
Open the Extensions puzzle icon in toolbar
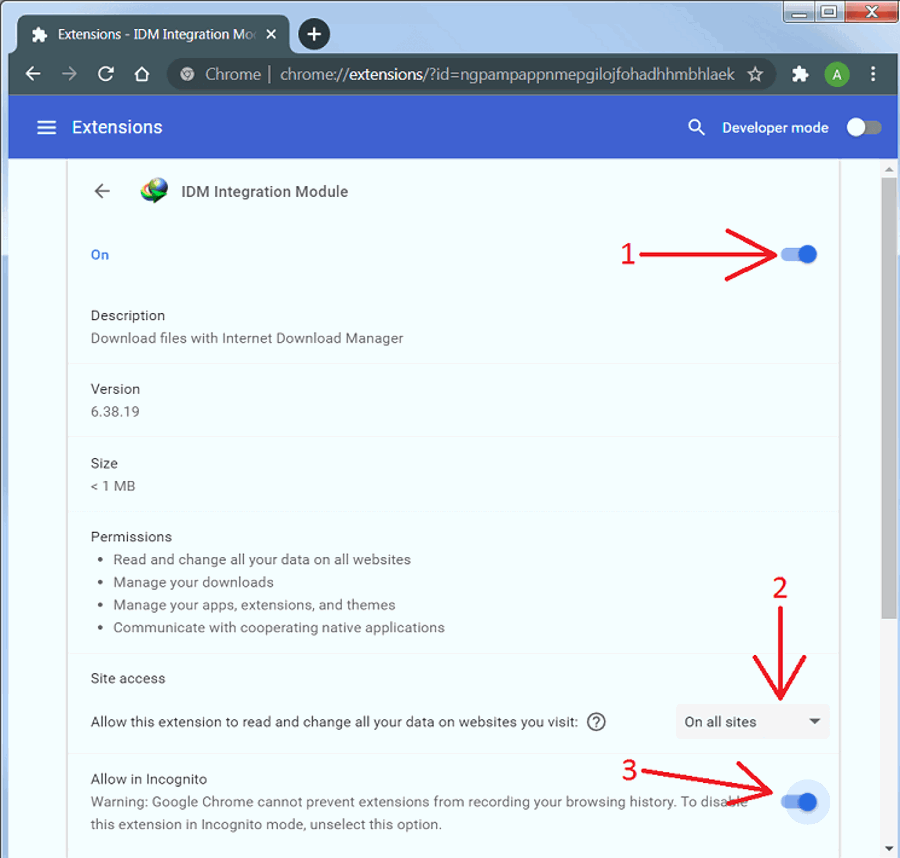coord(800,74)
